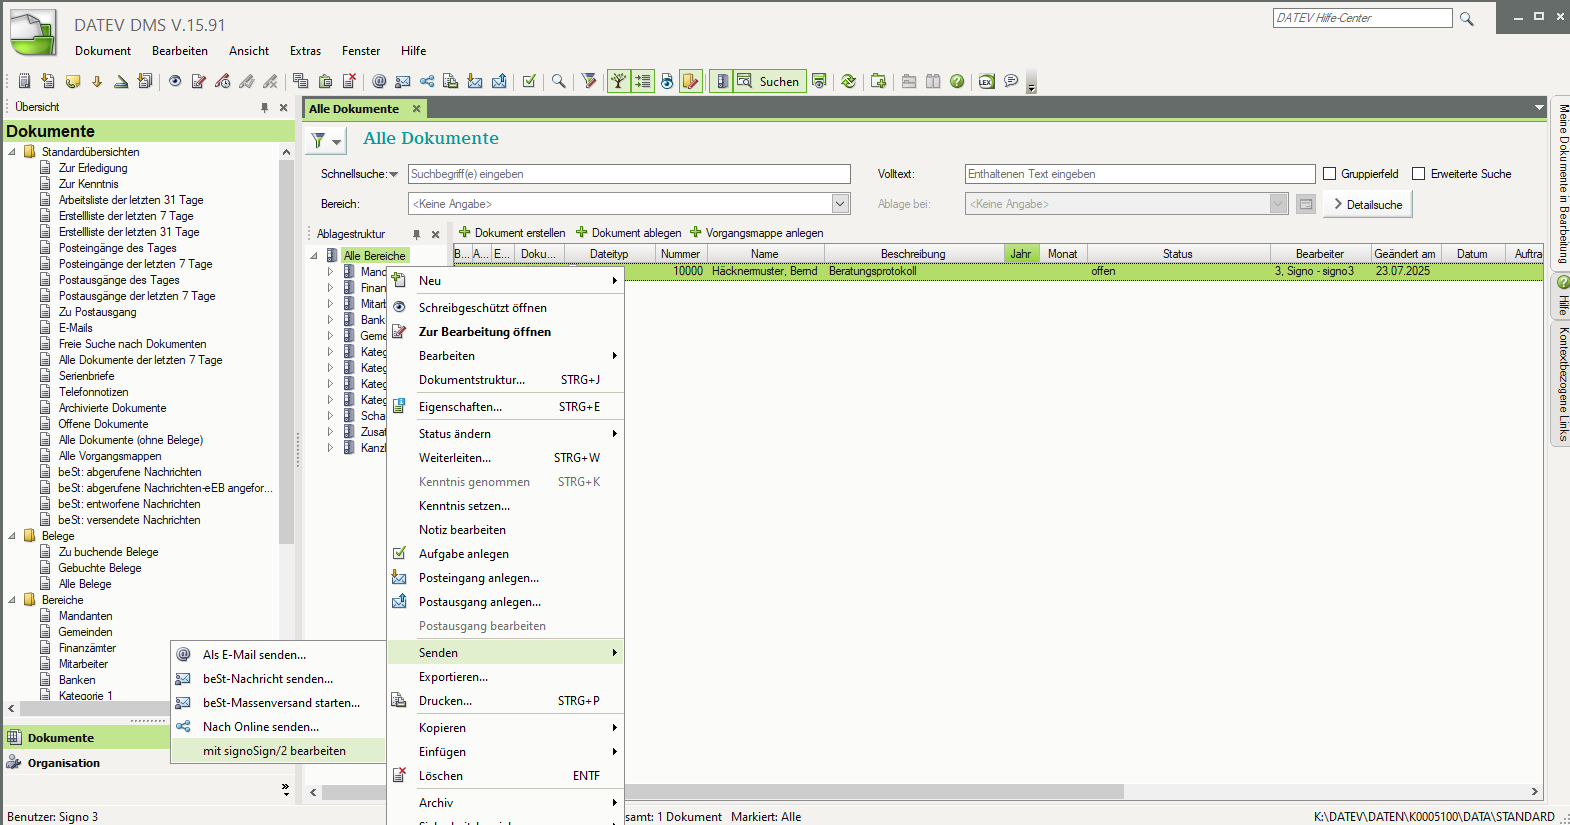Choose Löschen in context menu

coord(506,776)
